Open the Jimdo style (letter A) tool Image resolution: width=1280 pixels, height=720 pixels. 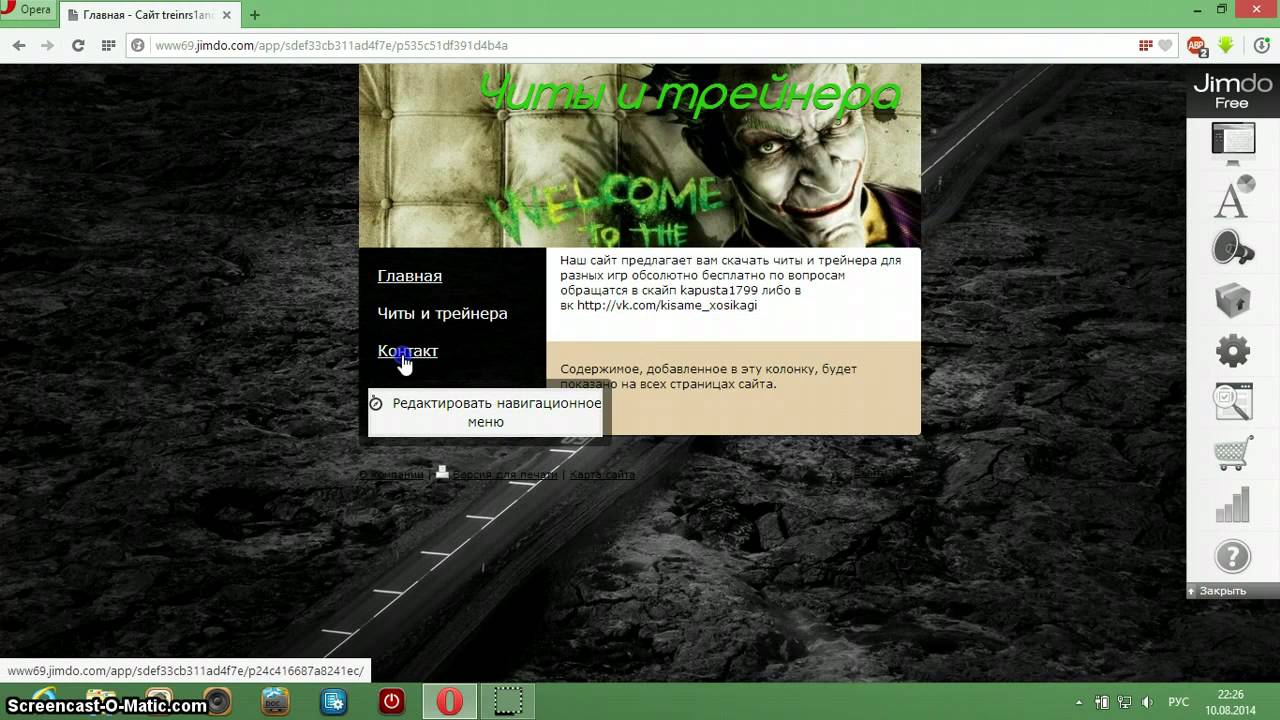pyautogui.click(x=1233, y=196)
